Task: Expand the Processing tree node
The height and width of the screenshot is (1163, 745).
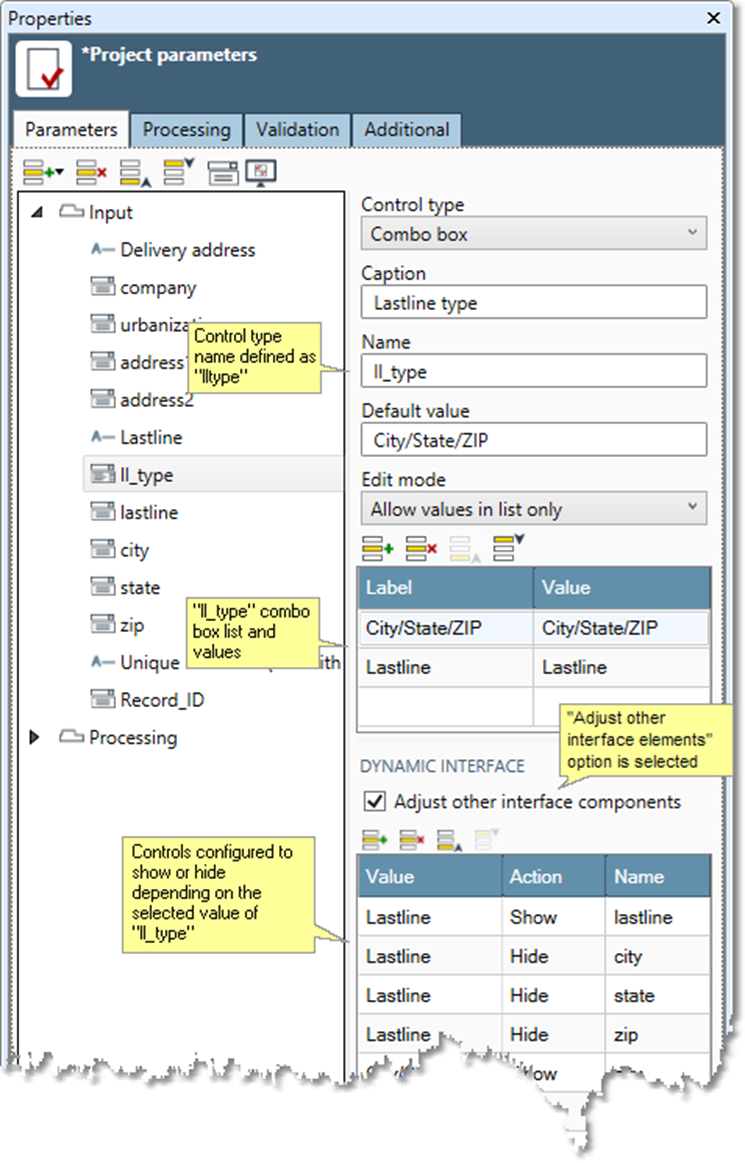Action: click(36, 738)
